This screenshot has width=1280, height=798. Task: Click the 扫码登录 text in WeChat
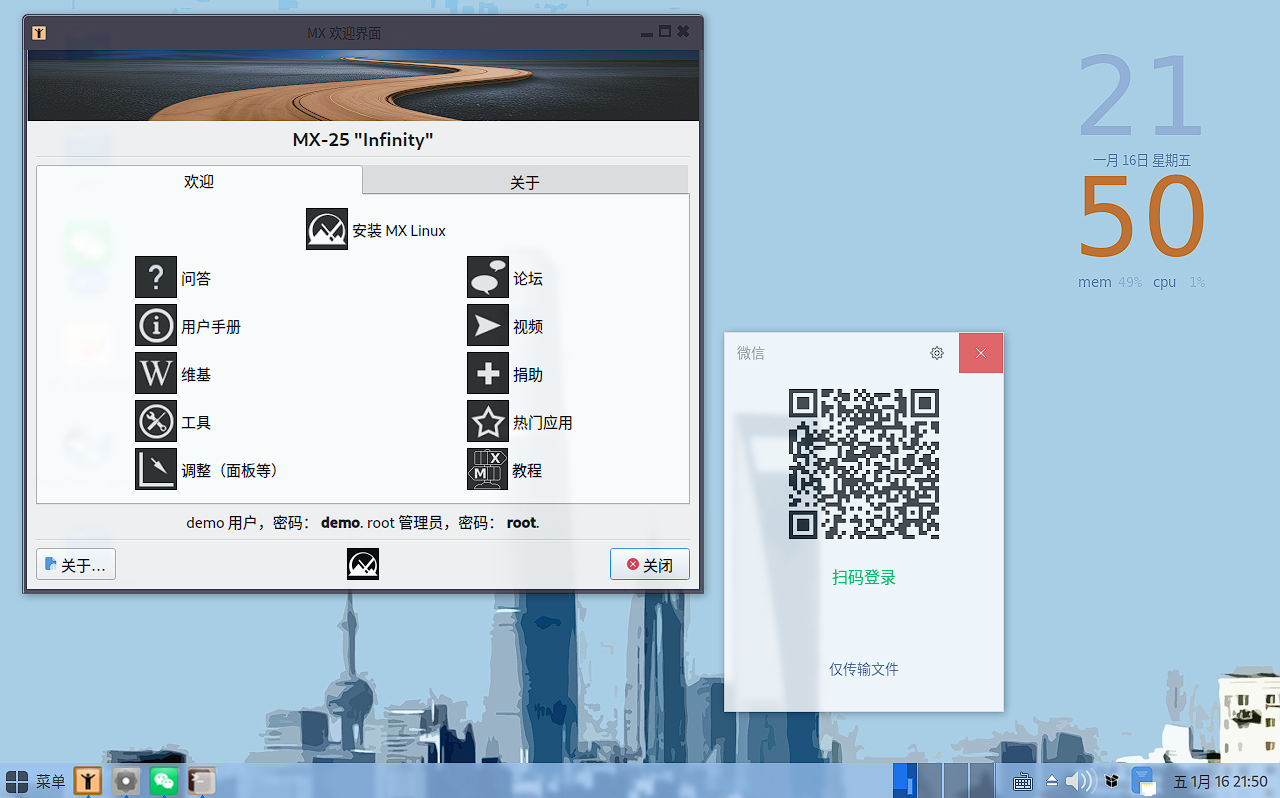(x=864, y=577)
